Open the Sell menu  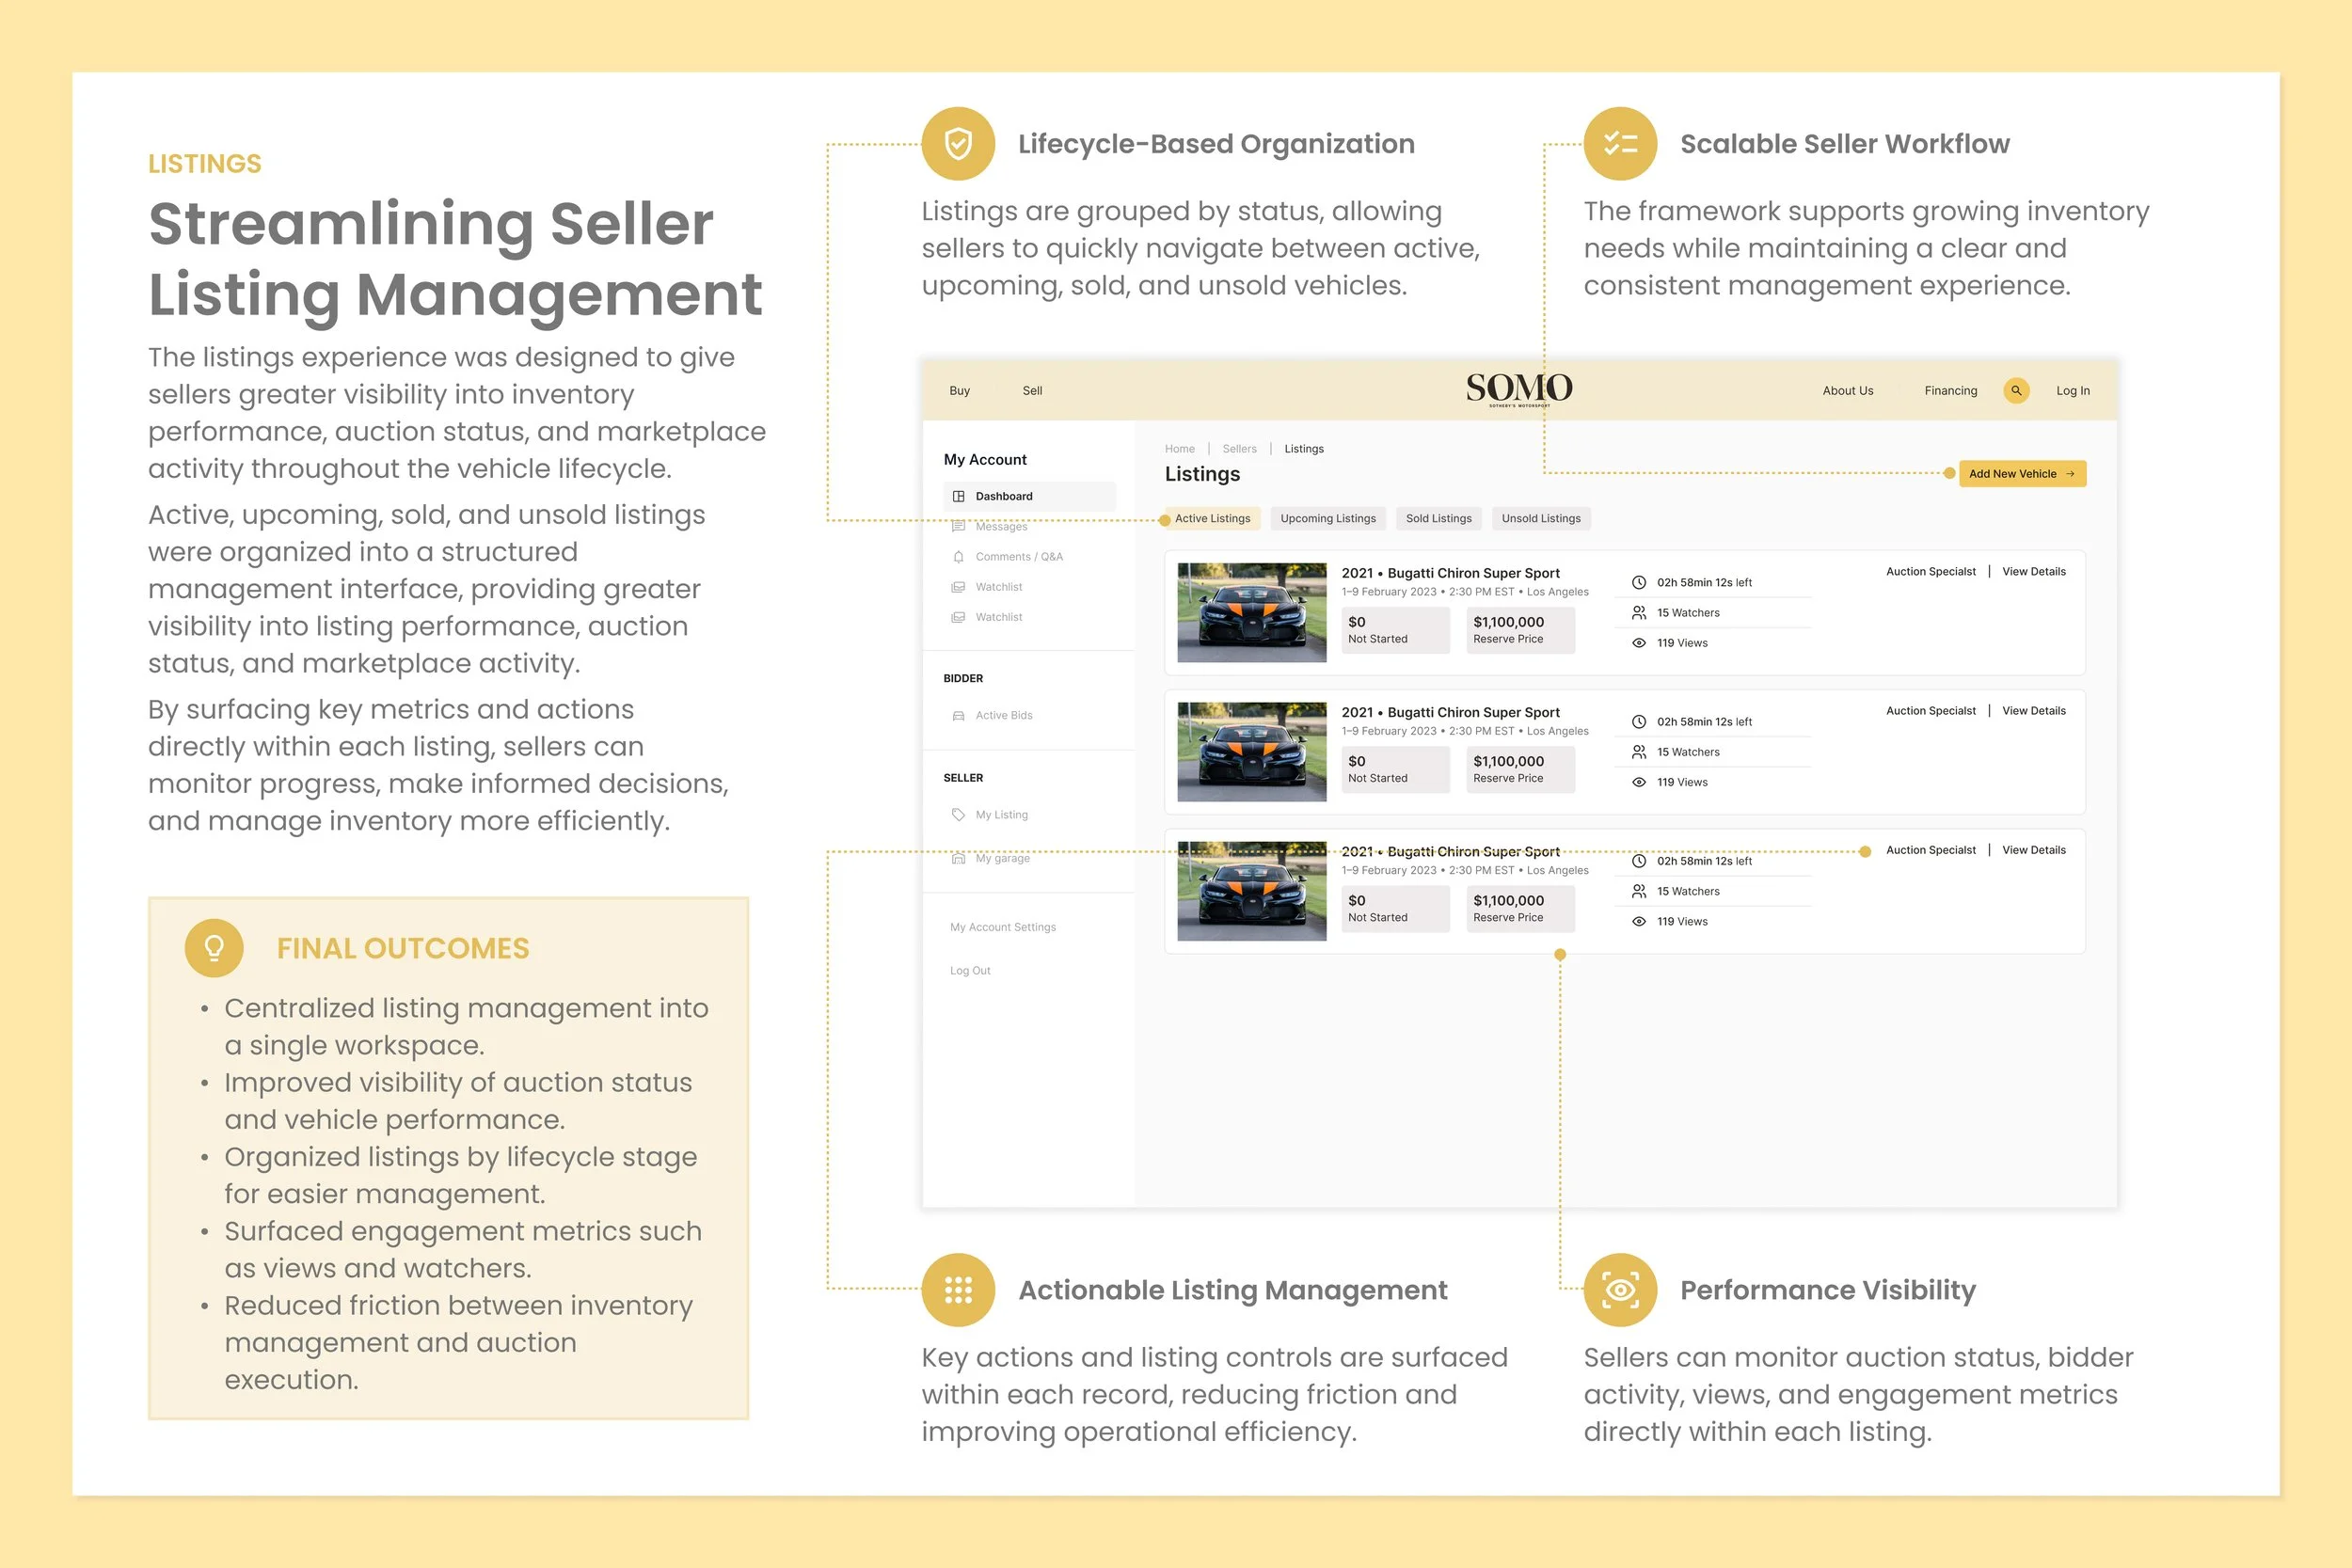click(1032, 391)
